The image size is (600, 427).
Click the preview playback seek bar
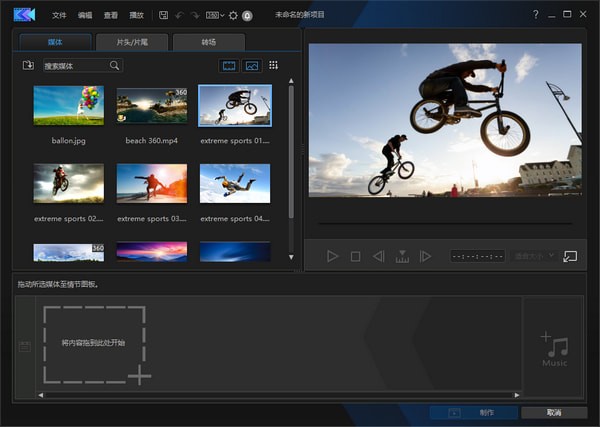[446, 223]
